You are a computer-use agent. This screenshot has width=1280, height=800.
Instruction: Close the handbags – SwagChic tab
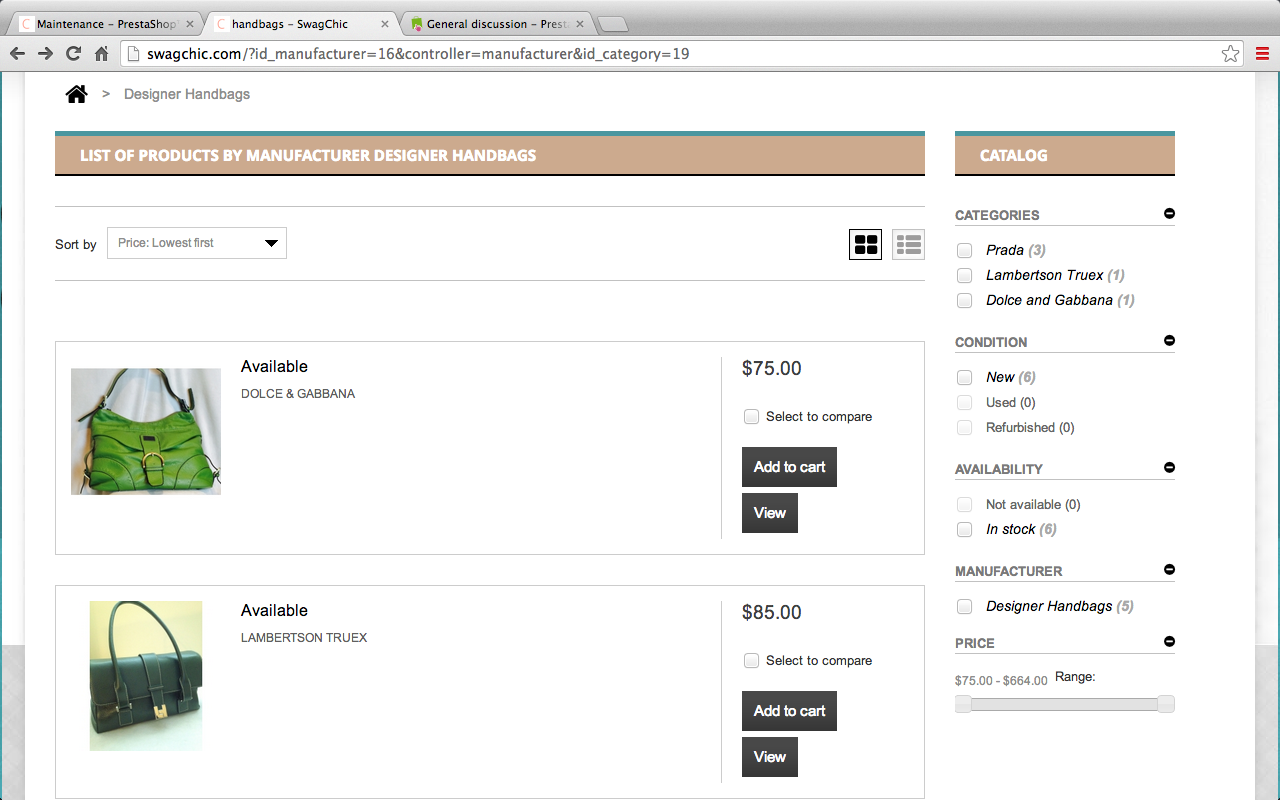coord(385,24)
